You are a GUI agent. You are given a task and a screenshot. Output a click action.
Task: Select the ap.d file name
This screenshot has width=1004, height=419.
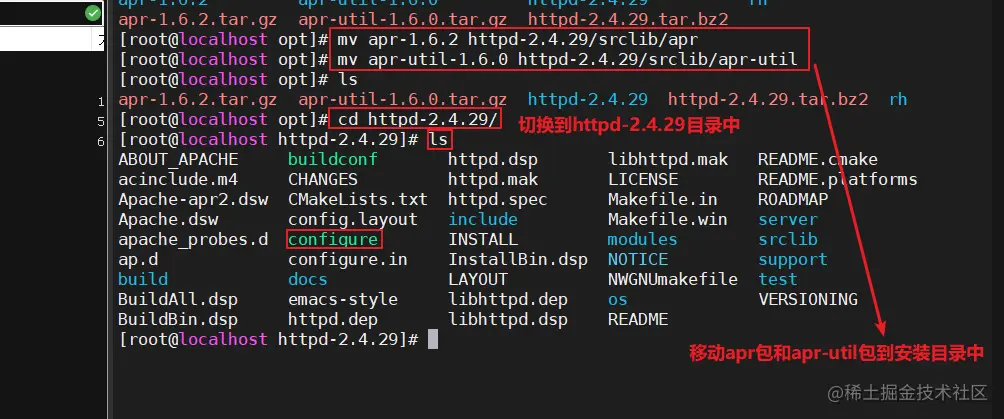pyautogui.click(x=138, y=259)
